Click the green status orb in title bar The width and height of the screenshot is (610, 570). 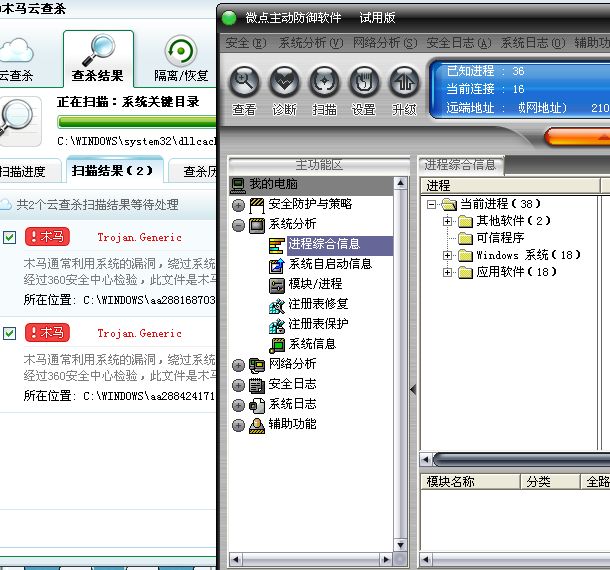(229, 18)
